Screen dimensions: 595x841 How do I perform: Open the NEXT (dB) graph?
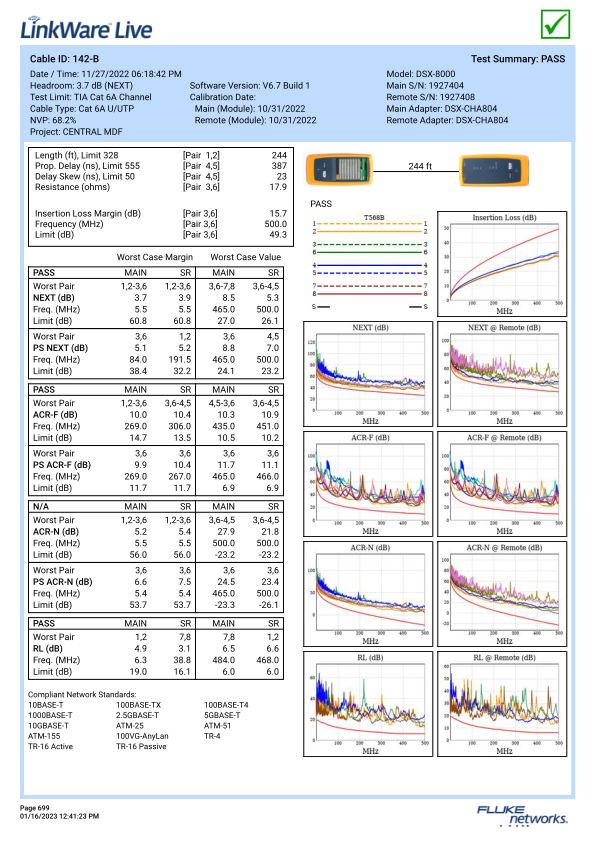[368, 374]
